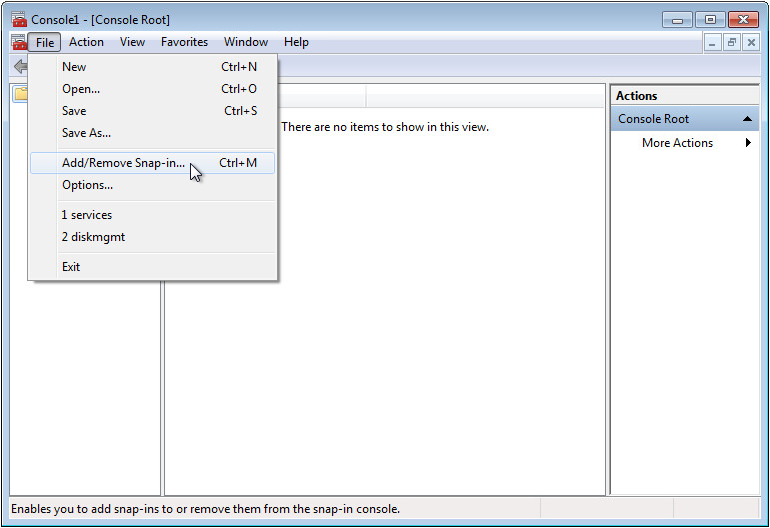Open the Help menu
Viewport: 770px width, 528px height.
point(296,42)
